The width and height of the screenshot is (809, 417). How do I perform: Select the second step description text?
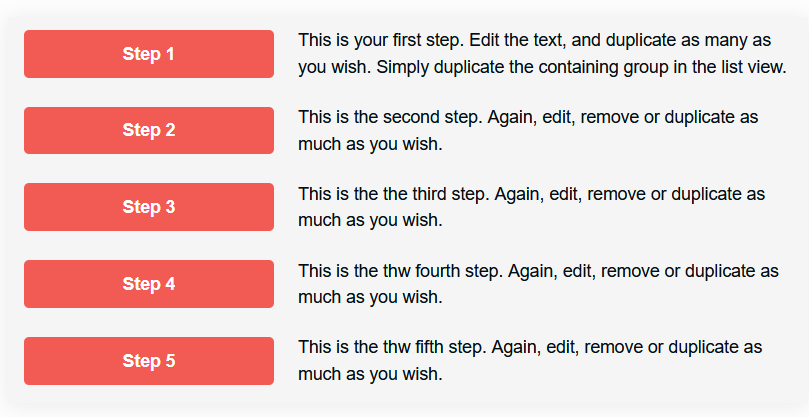coord(528,130)
